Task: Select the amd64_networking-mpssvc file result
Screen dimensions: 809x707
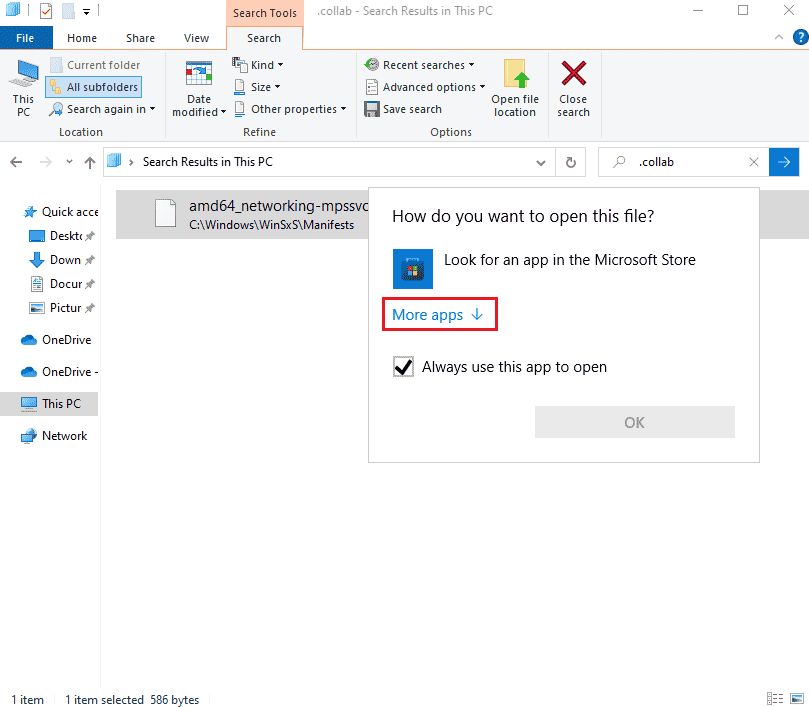Action: pos(242,215)
